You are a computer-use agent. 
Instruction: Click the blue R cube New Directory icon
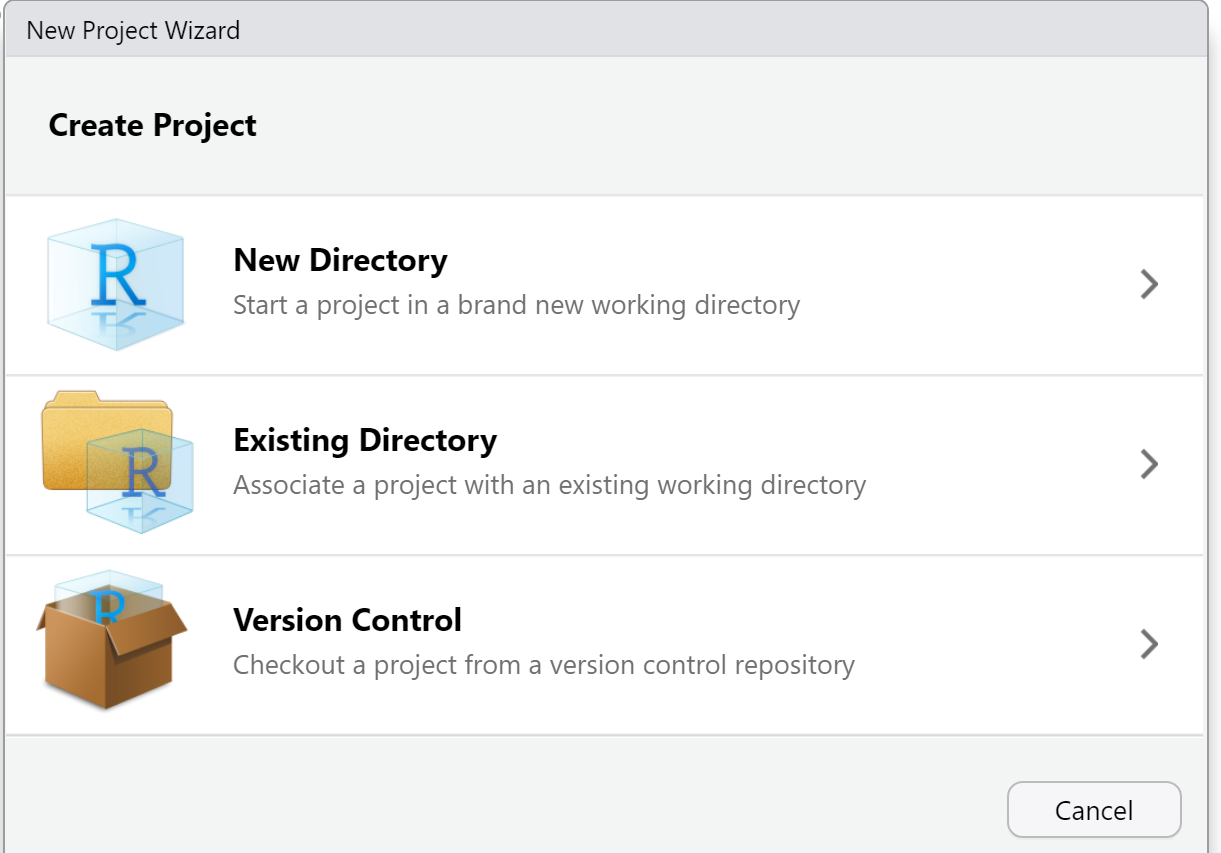[116, 284]
